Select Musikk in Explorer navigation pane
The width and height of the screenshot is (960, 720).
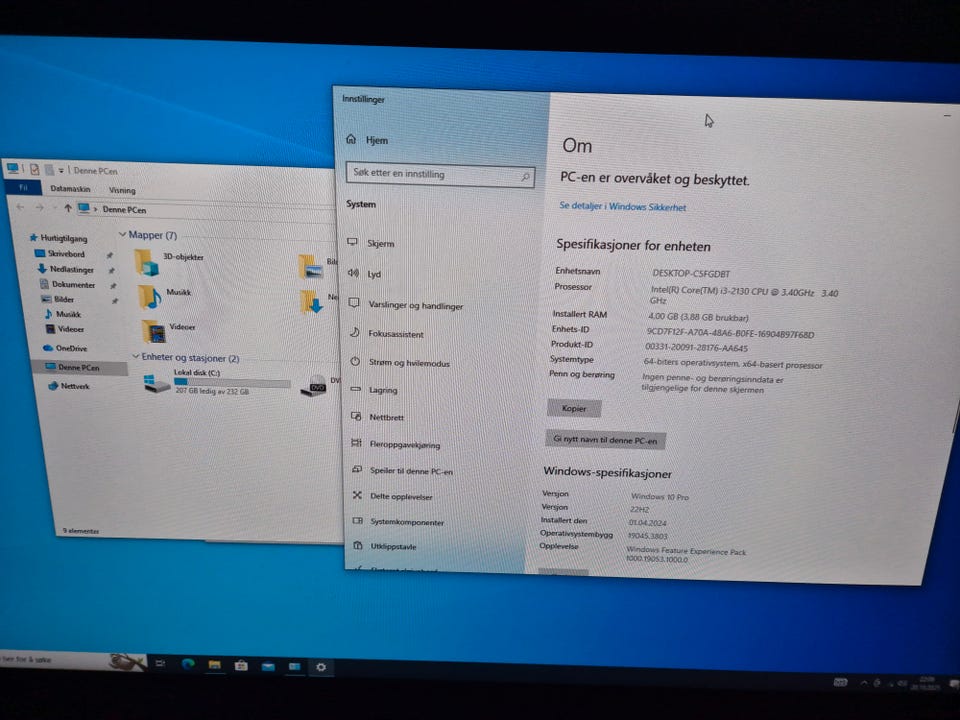tap(62, 314)
